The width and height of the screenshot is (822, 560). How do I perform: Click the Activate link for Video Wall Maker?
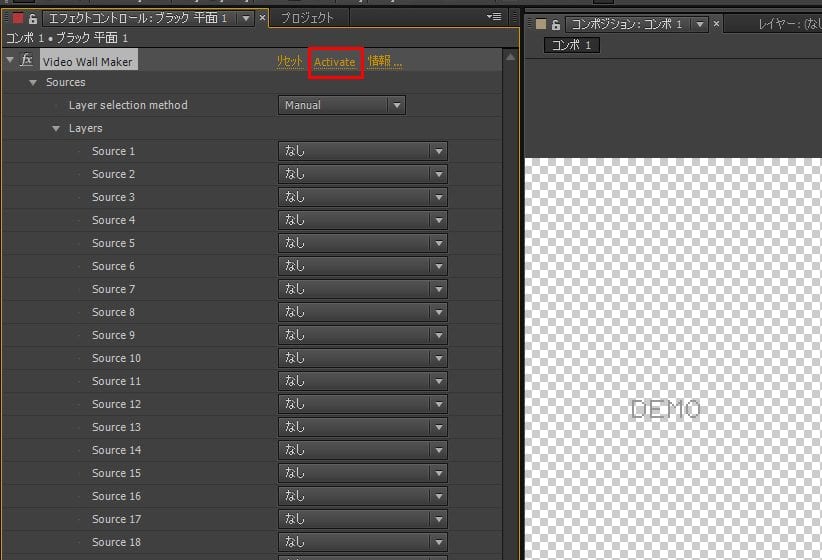[335, 62]
